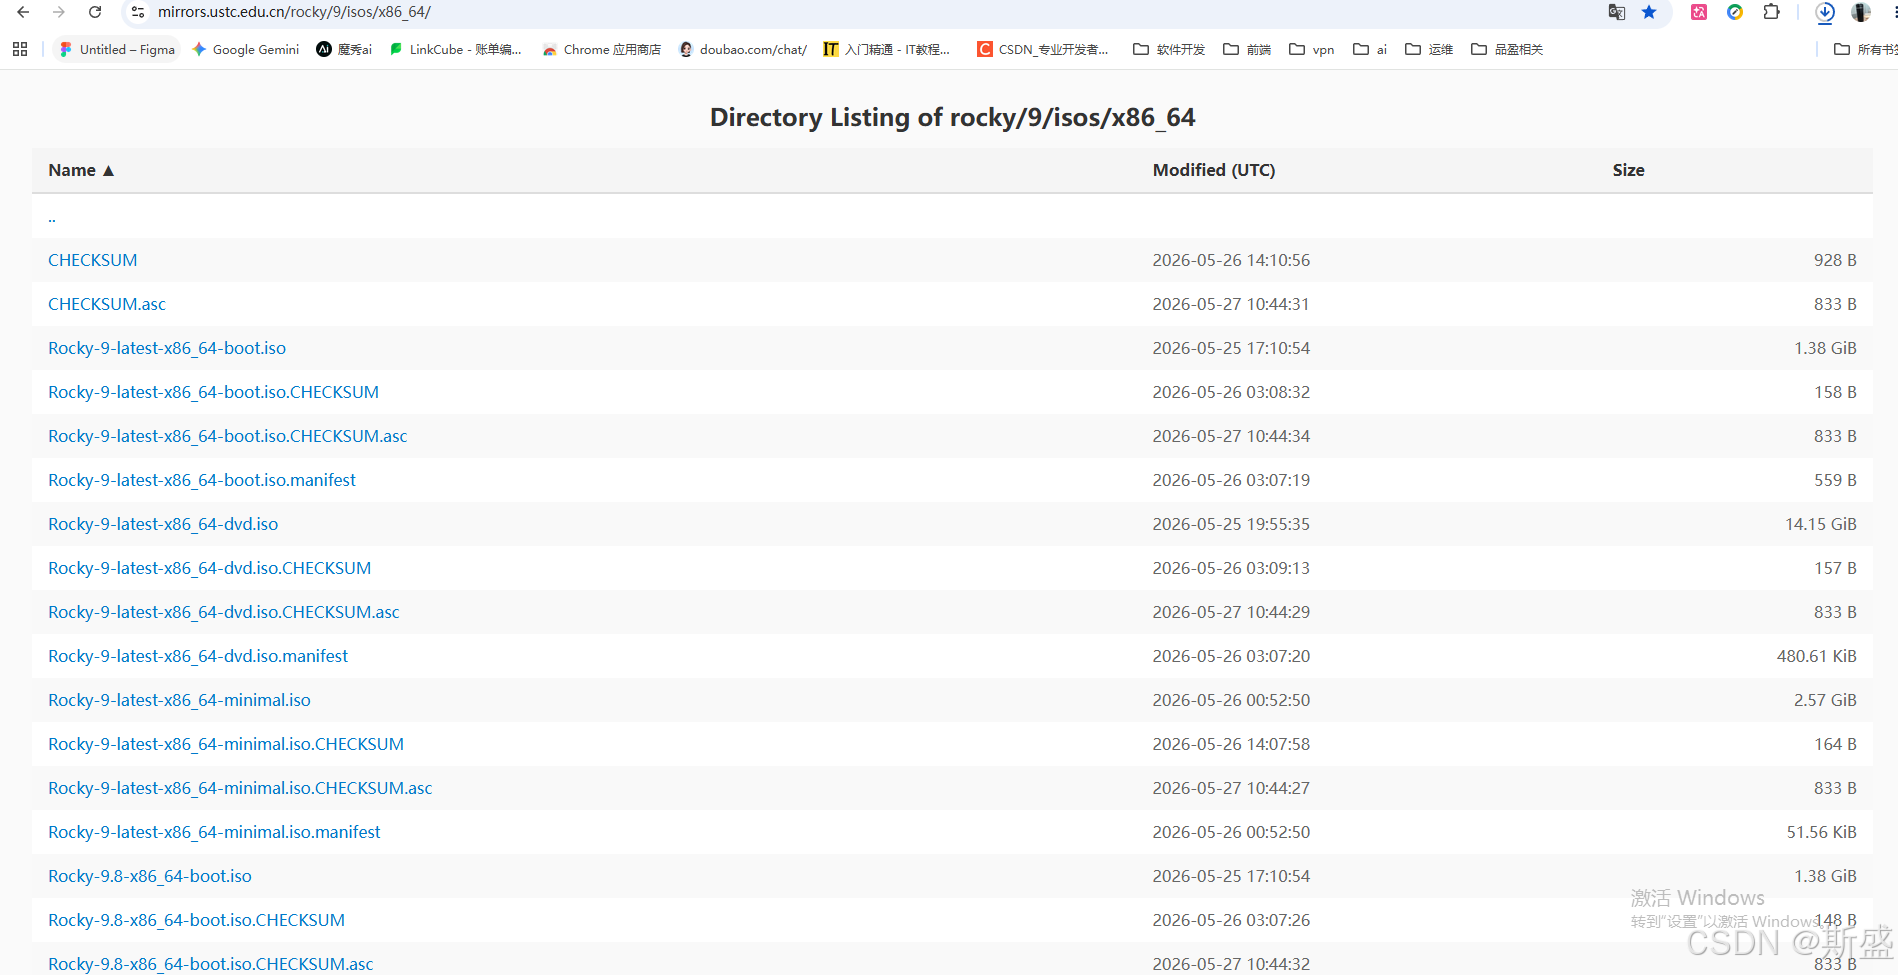Sort listing by Modified (UTC) column

point(1214,170)
